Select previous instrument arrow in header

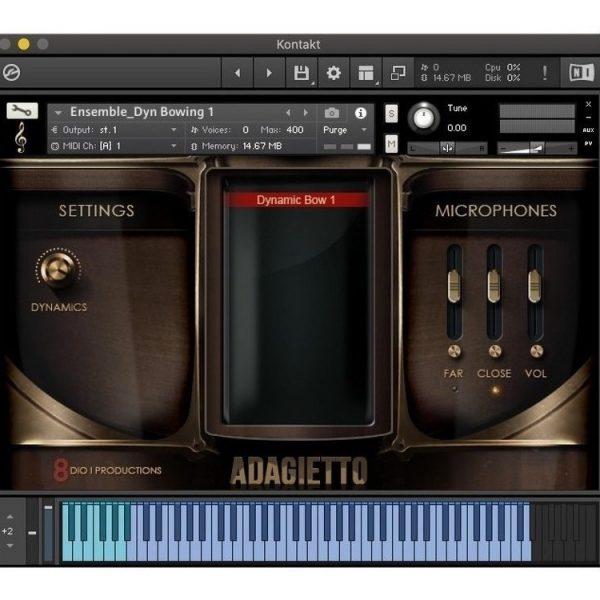[288, 112]
